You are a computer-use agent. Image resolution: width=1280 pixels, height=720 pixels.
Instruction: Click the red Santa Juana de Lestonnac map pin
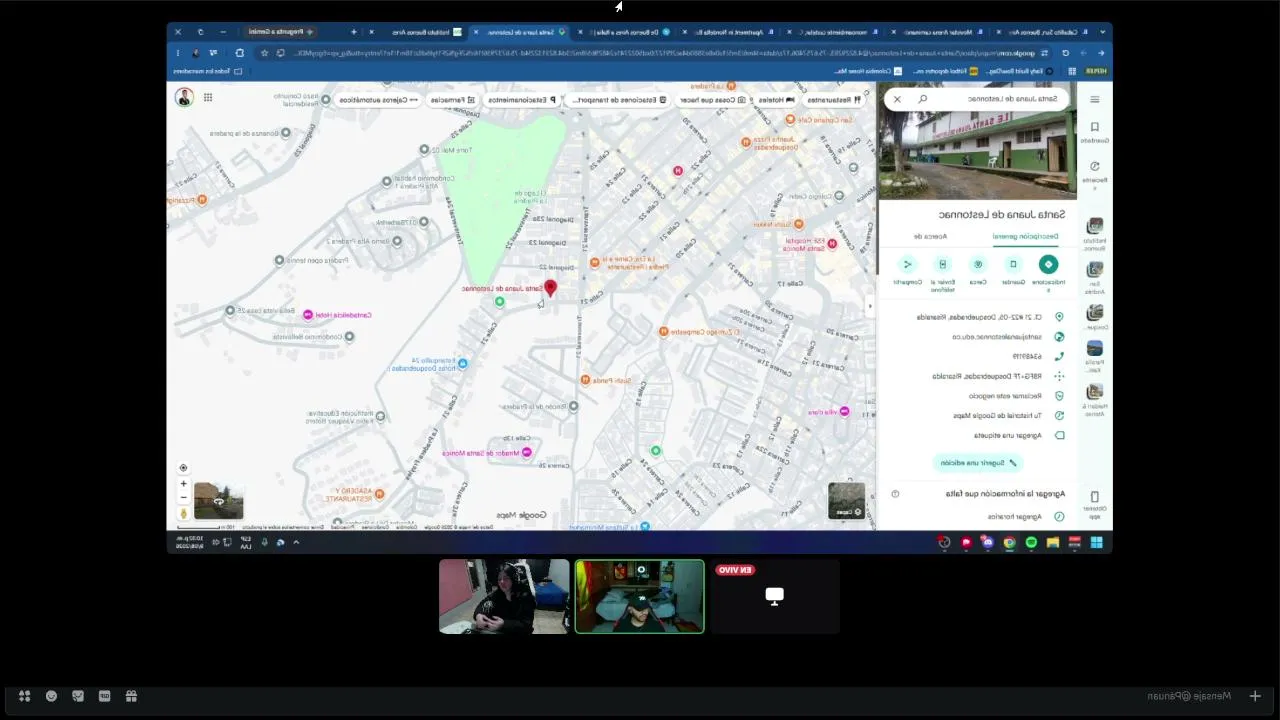[550, 289]
